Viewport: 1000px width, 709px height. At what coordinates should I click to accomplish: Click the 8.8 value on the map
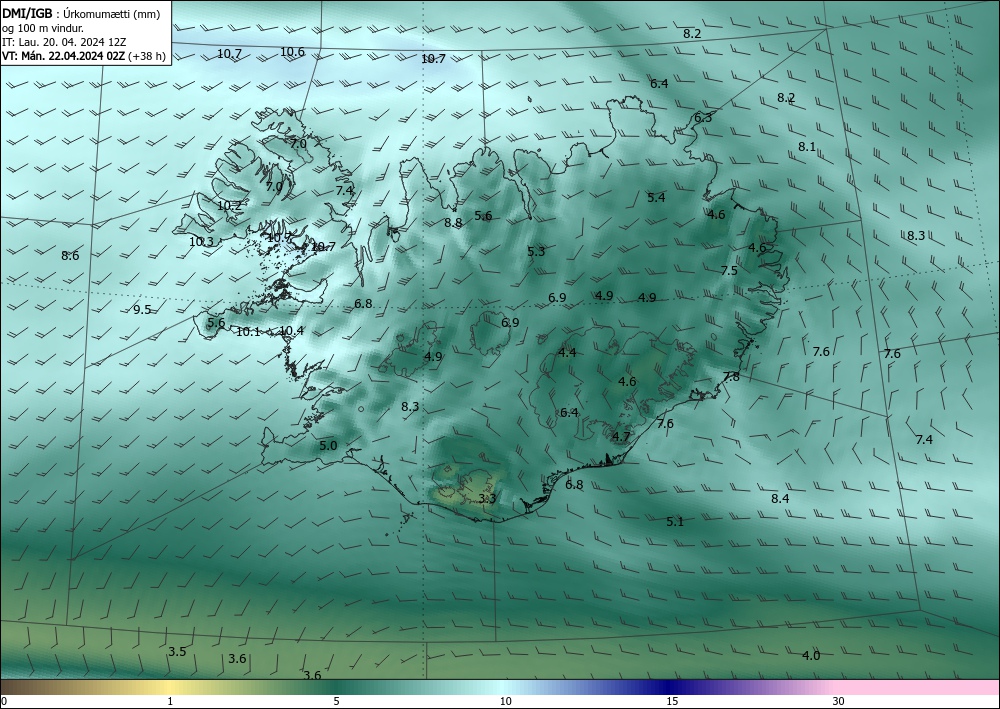coord(453,223)
